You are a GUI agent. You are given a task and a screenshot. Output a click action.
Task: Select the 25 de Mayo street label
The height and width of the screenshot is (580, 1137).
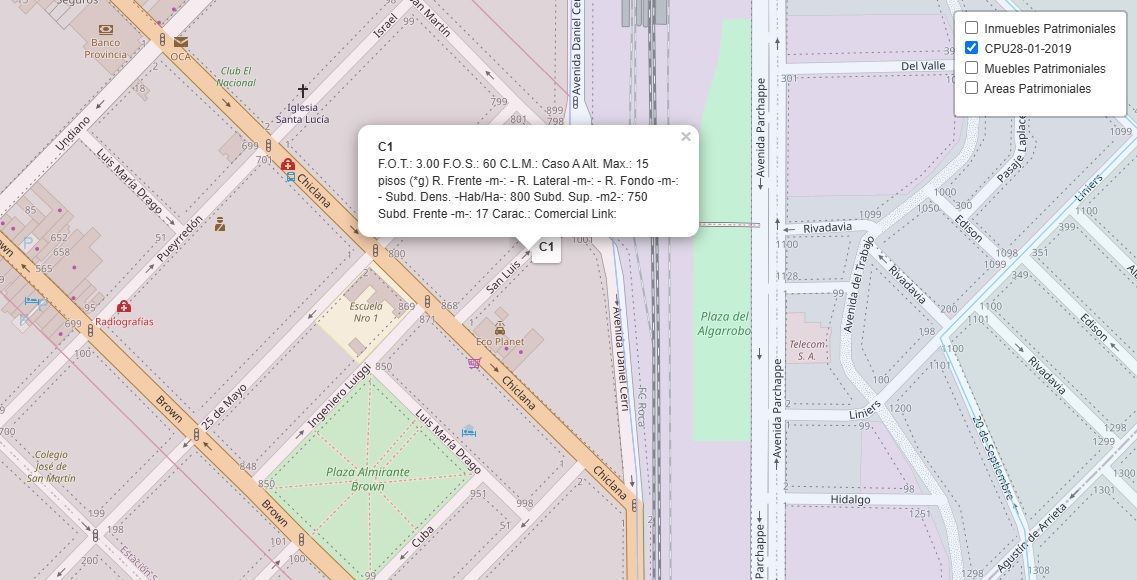224,407
